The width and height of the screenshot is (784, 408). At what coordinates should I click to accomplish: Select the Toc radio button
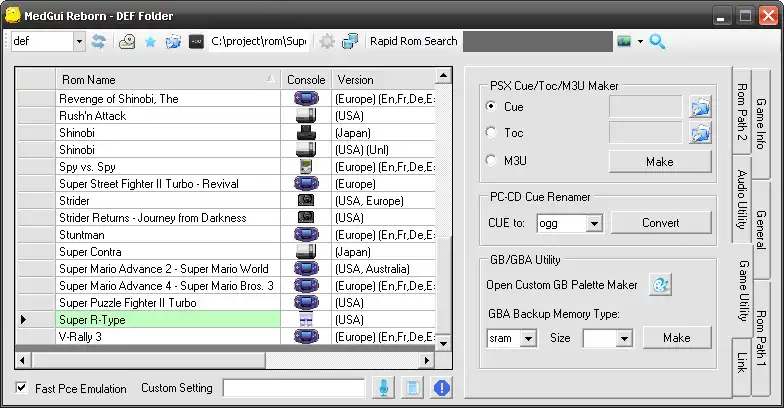(x=491, y=132)
